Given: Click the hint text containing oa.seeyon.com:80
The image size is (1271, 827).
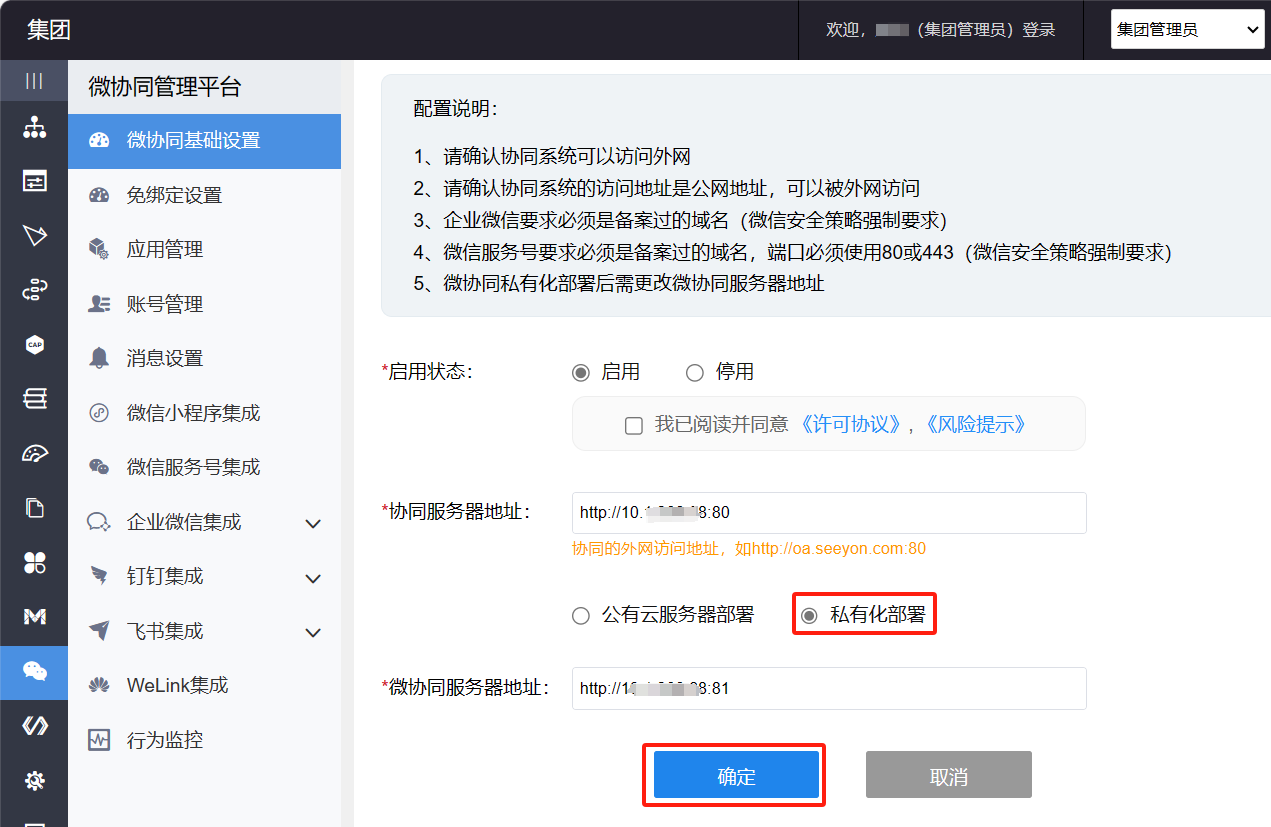Looking at the screenshot, I should (x=749, y=548).
